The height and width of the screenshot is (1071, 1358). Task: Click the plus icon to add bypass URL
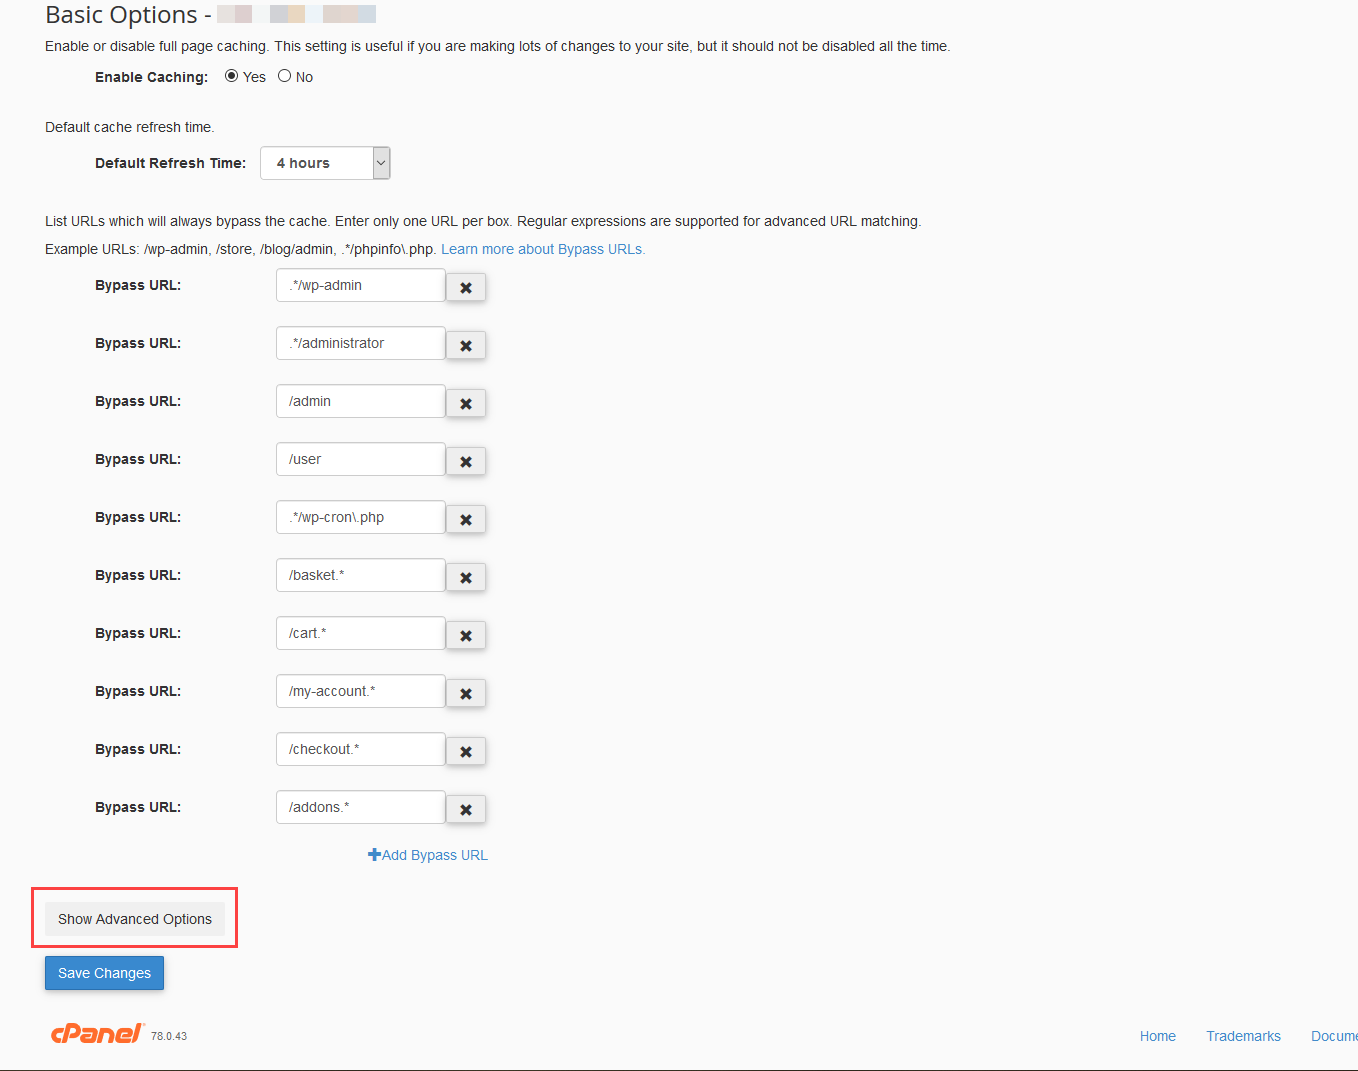pos(373,855)
